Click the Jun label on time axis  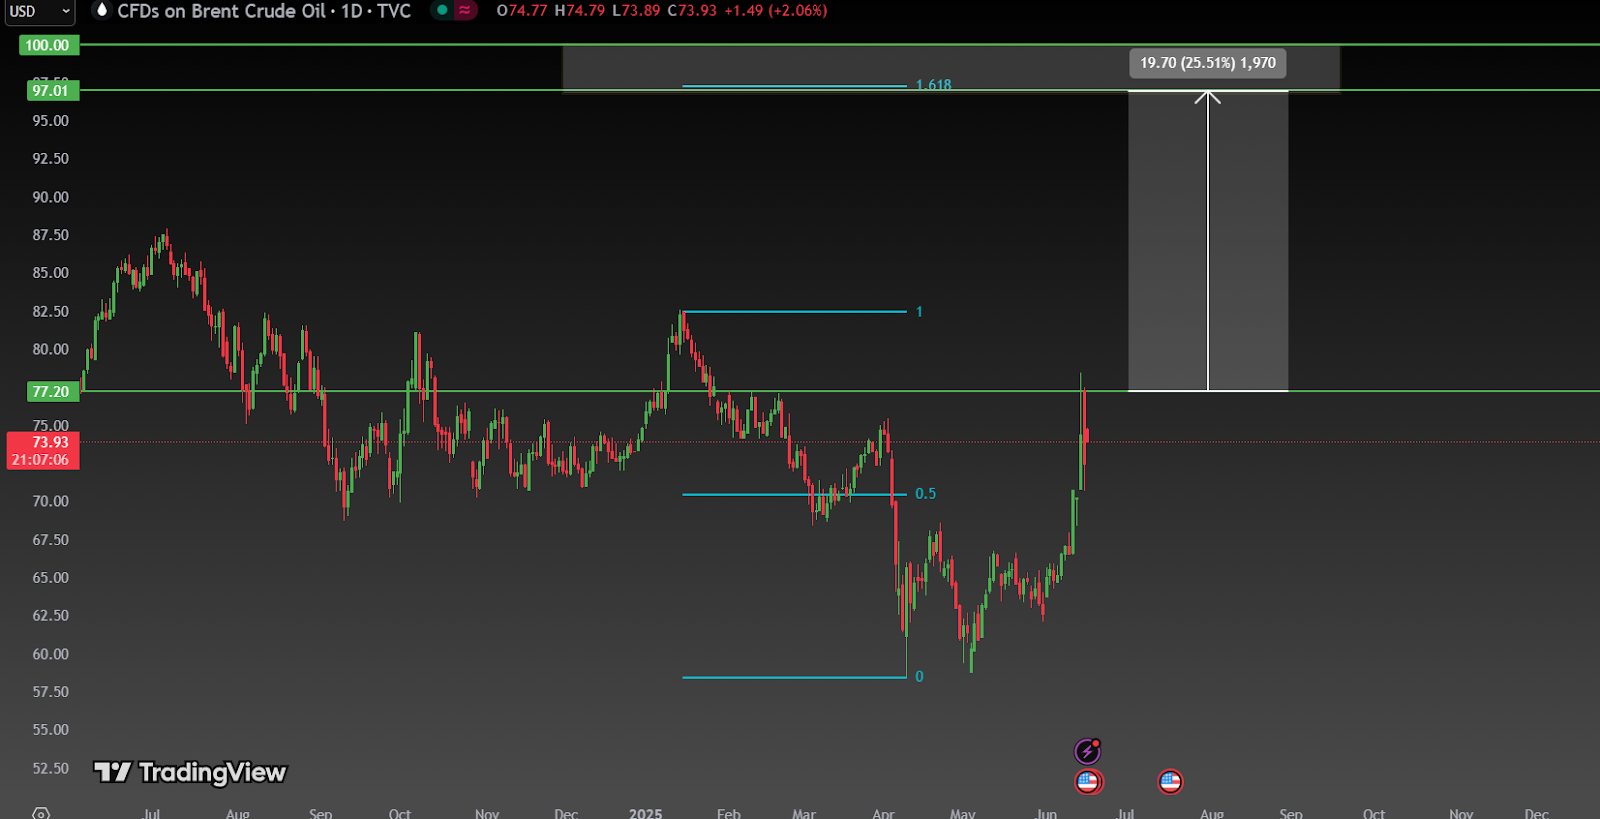pyautogui.click(x=1046, y=813)
